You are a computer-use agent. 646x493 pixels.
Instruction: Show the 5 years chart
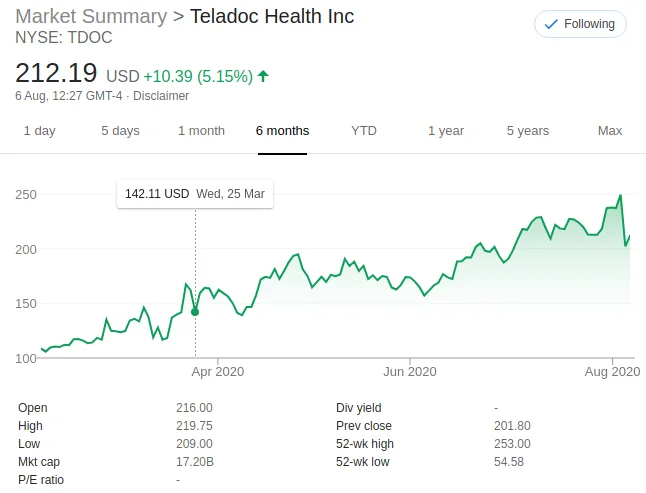click(527, 131)
